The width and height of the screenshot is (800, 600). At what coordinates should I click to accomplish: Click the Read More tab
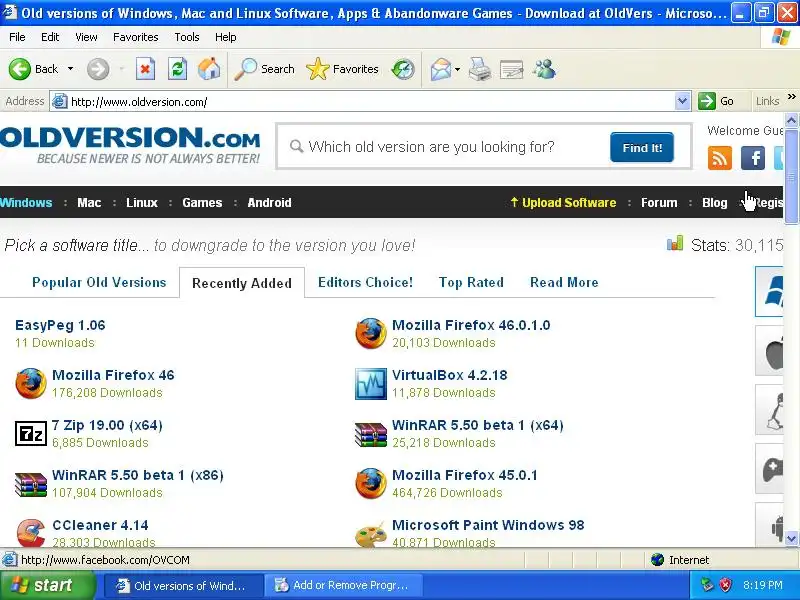tap(564, 282)
